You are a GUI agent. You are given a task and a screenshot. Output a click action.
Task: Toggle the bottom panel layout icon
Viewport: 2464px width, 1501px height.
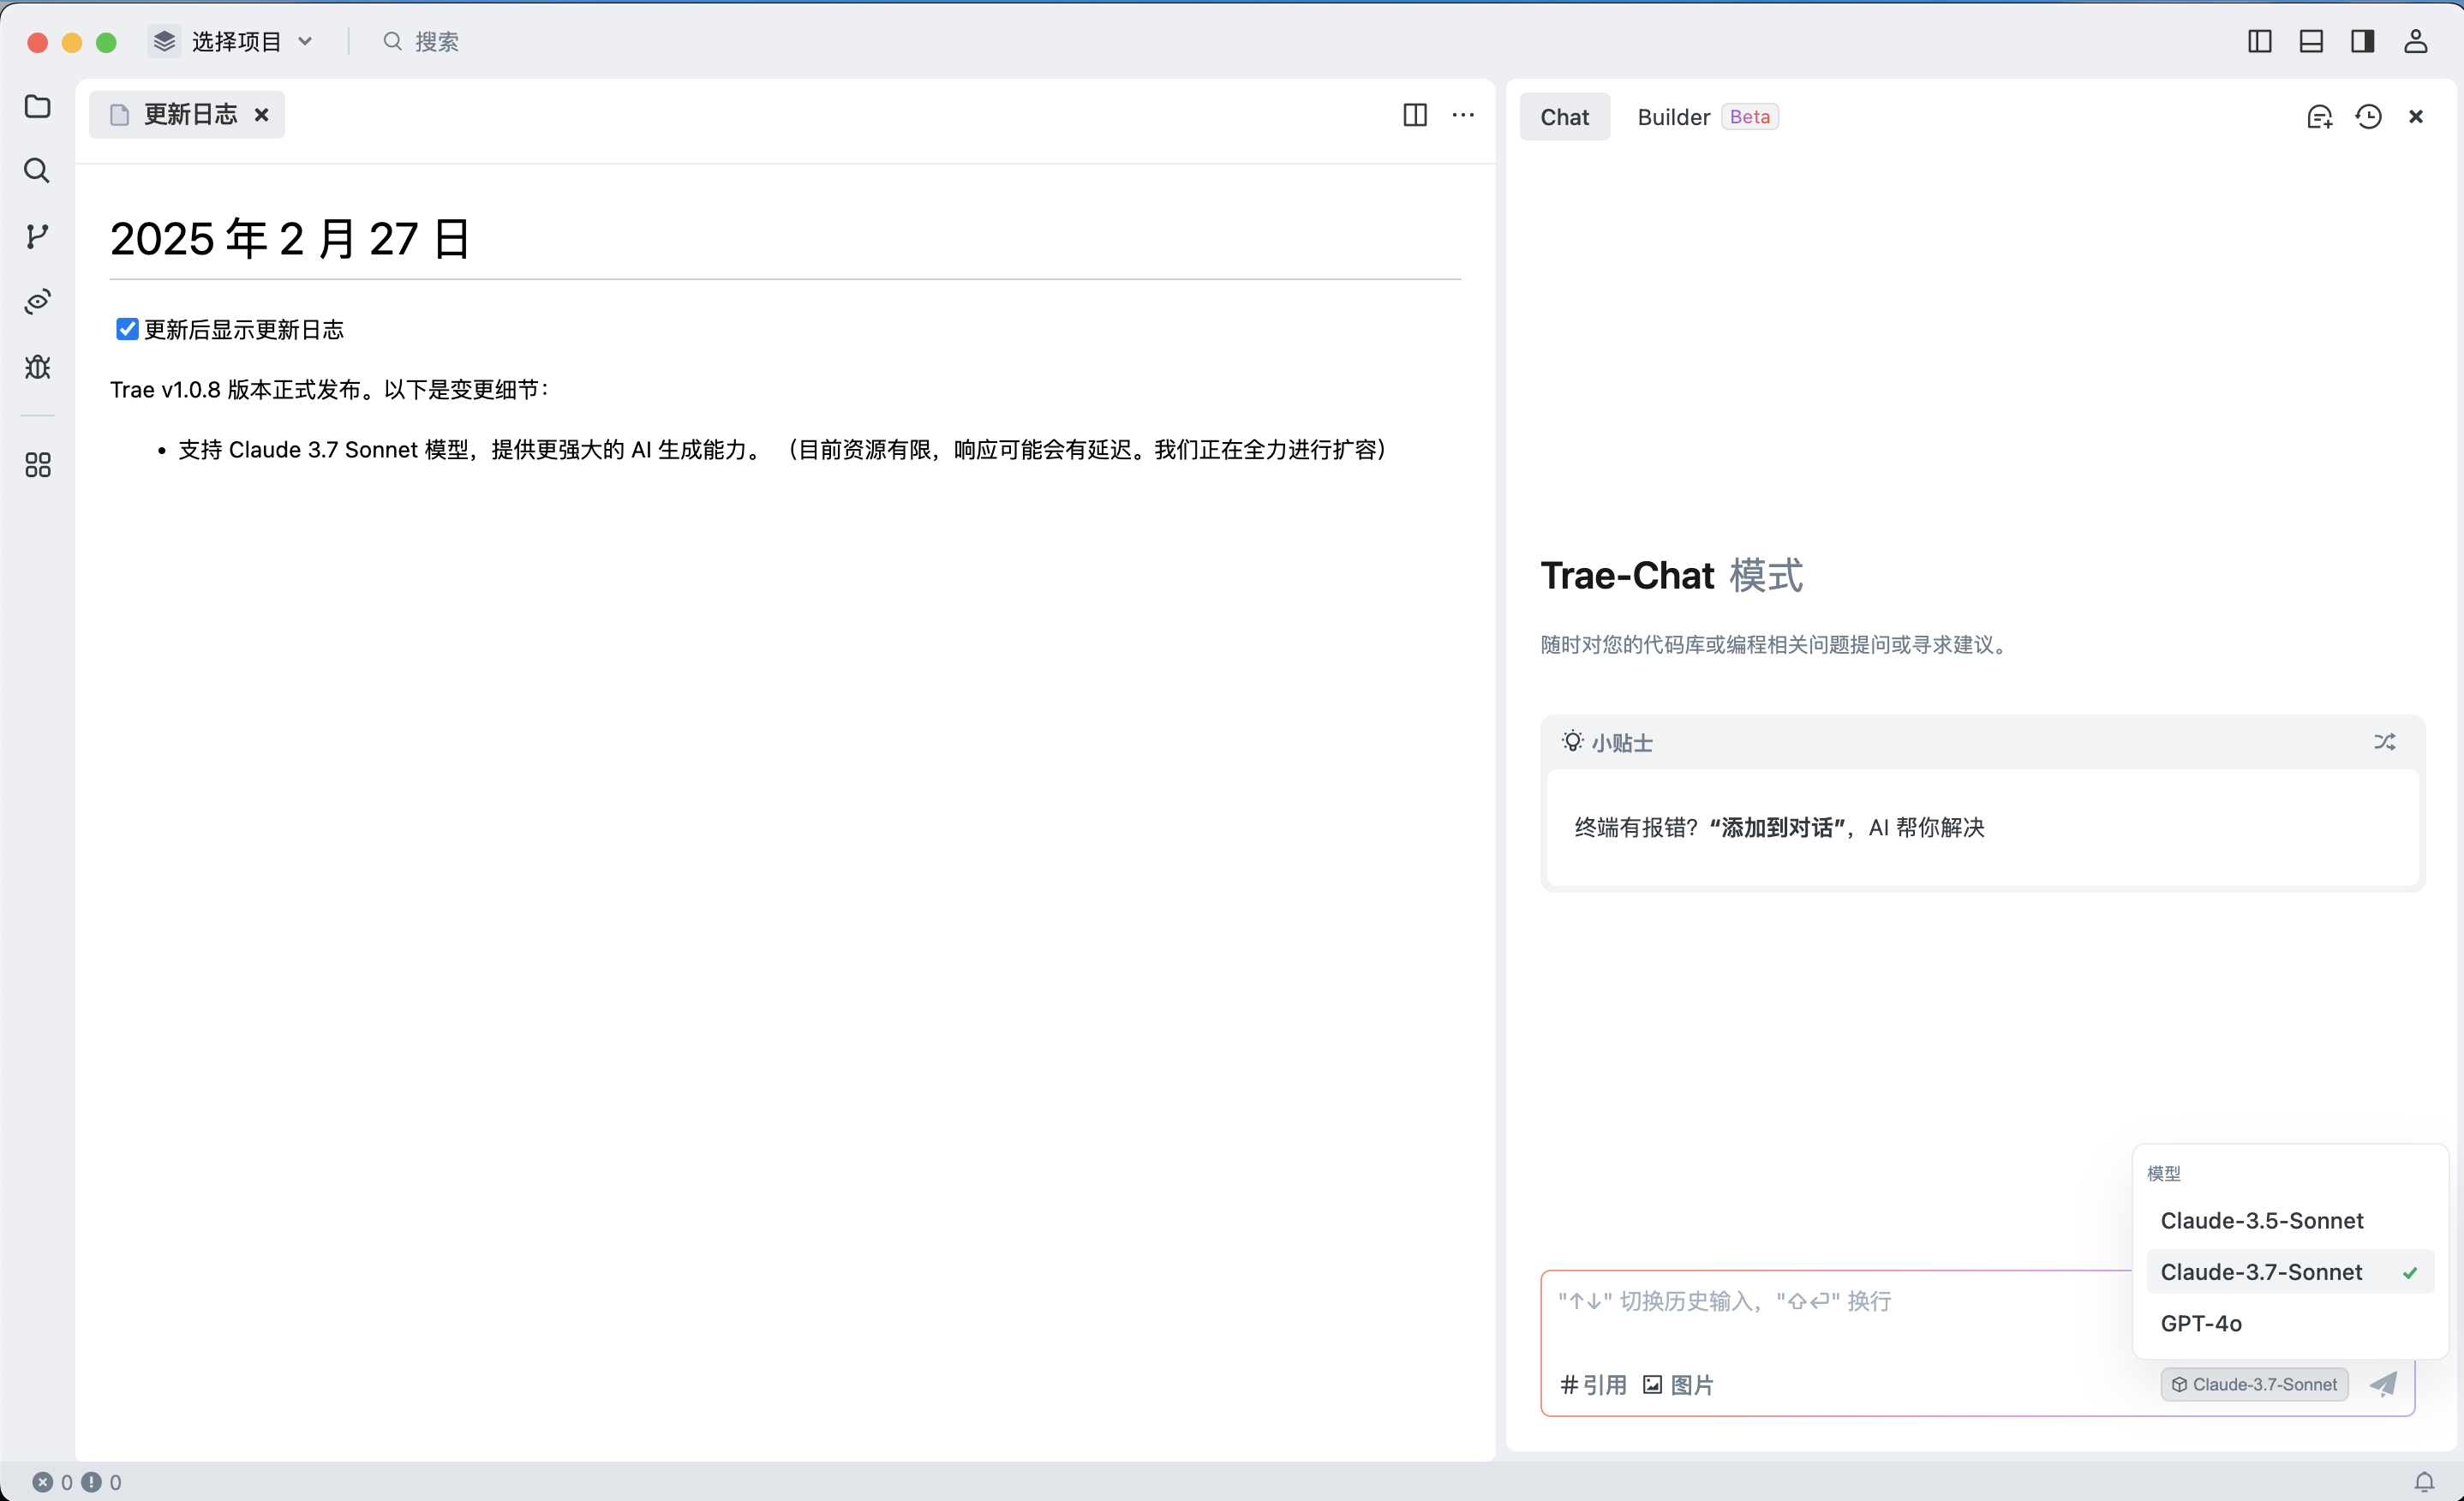[x=2311, y=41]
